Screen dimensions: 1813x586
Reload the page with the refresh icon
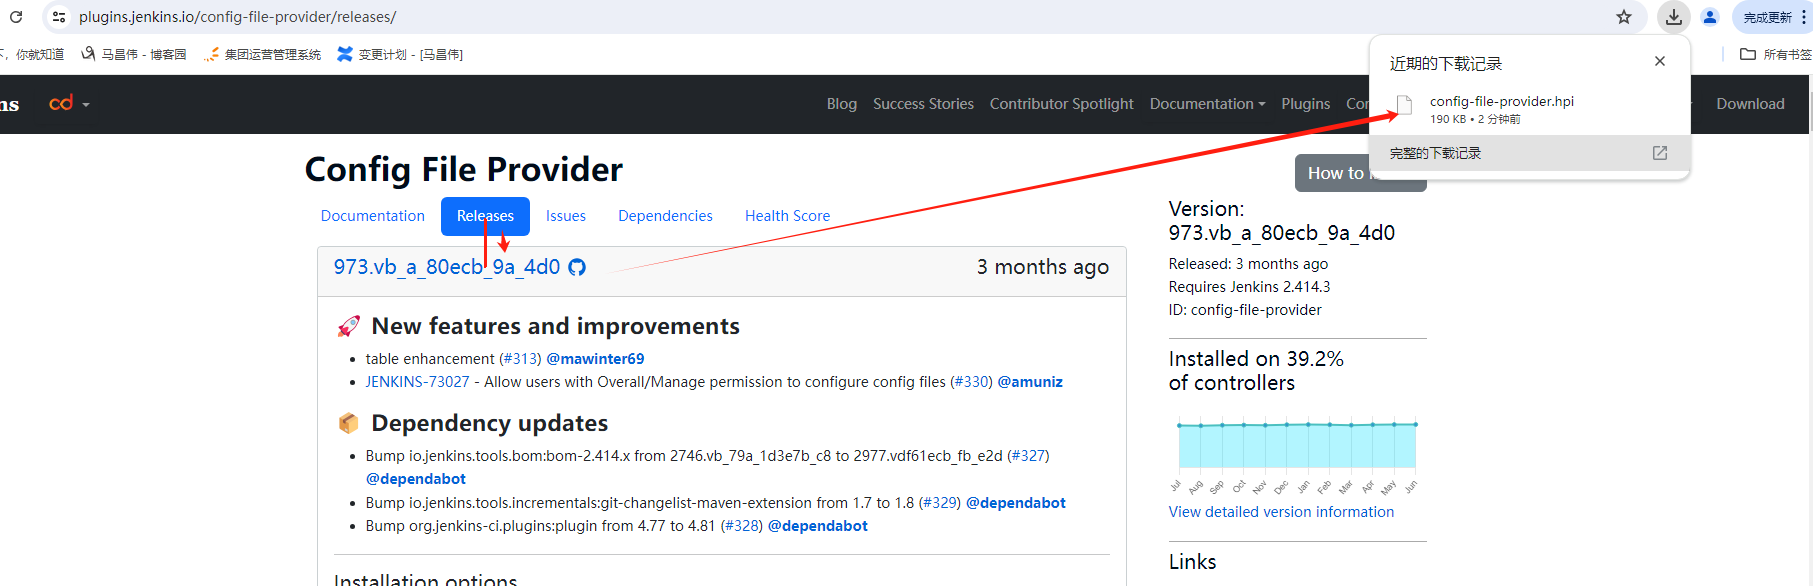tap(16, 17)
